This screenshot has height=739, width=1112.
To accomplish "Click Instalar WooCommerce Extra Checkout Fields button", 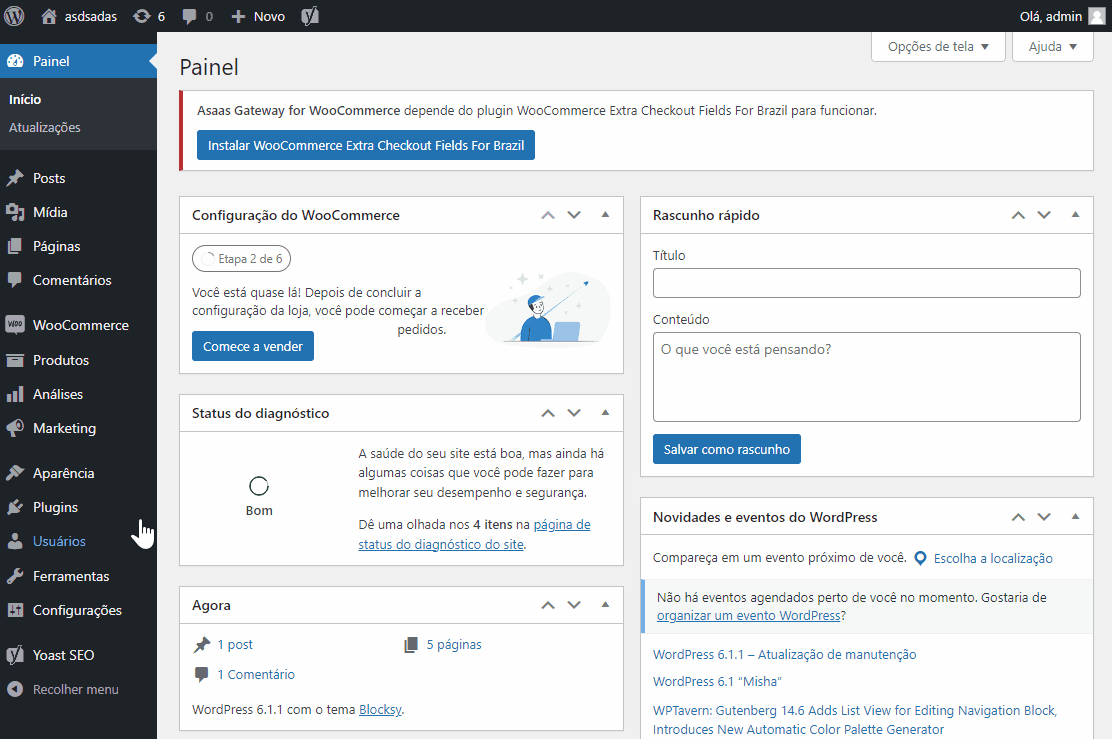I will tap(366, 145).
